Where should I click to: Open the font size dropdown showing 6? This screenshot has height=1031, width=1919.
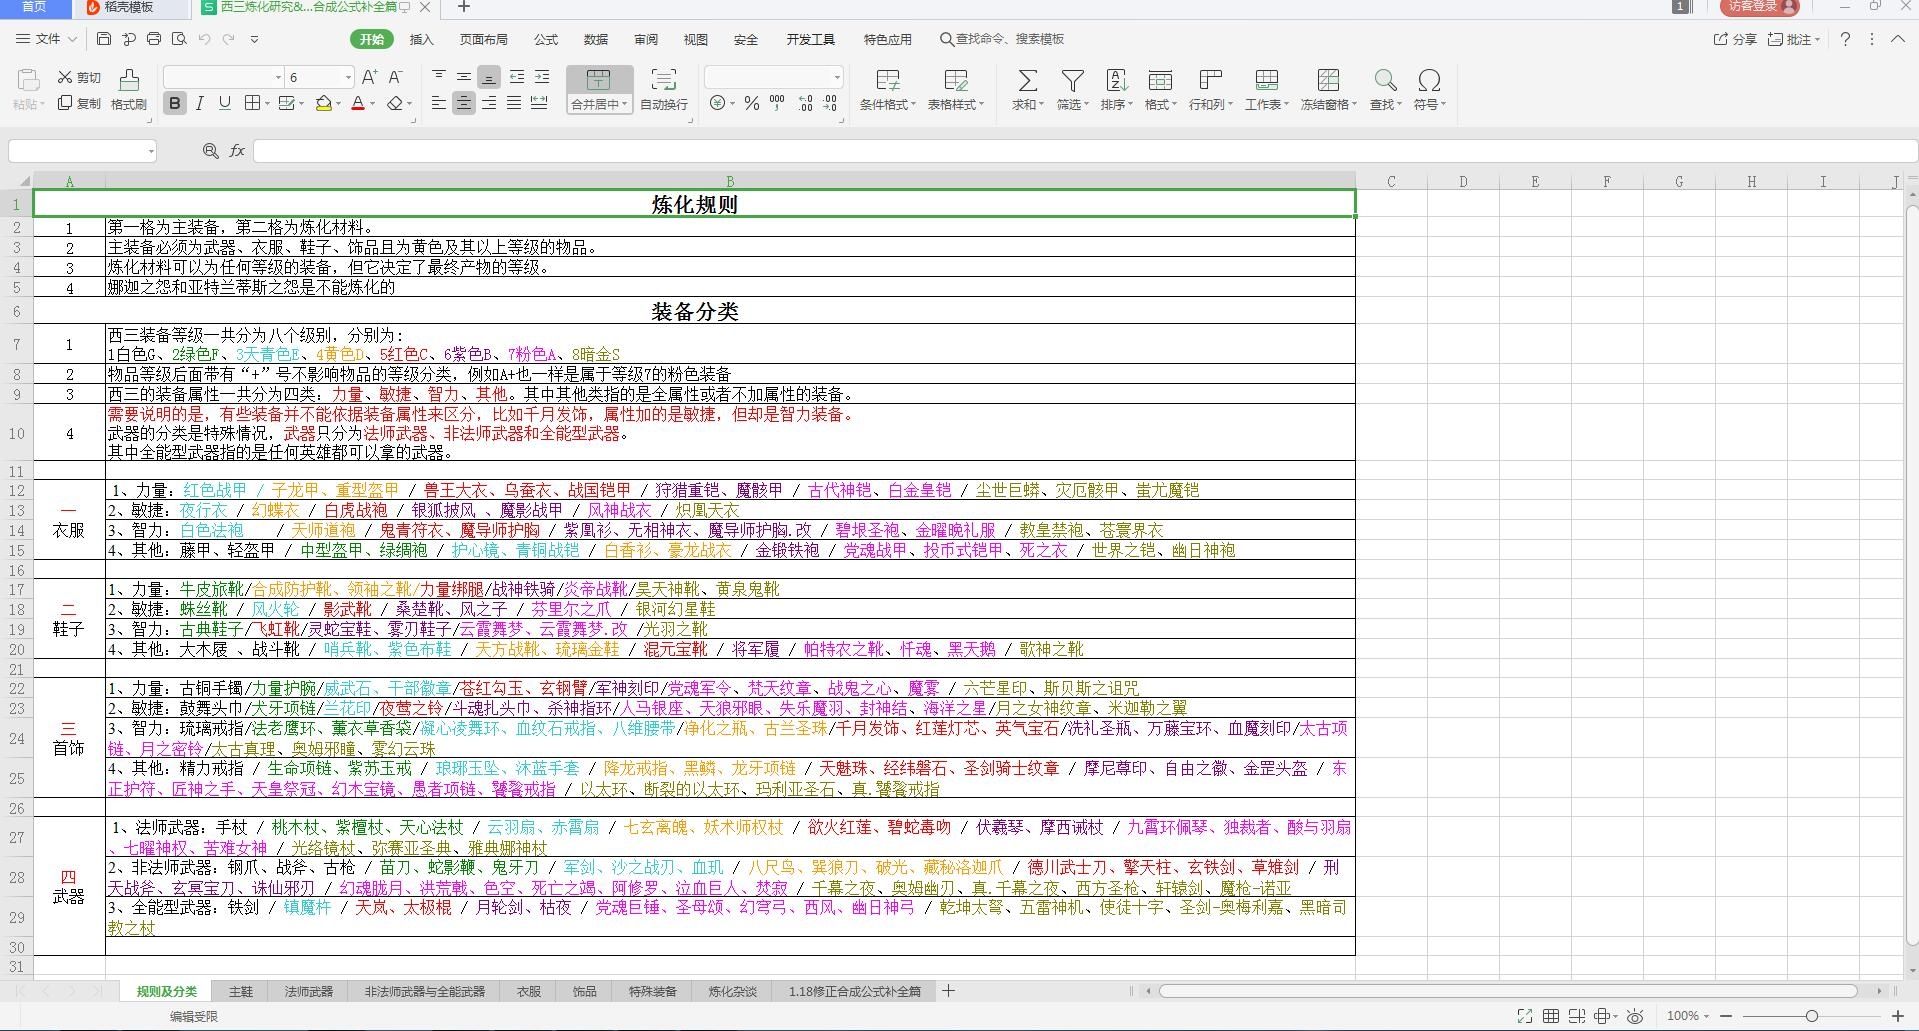click(348, 77)
